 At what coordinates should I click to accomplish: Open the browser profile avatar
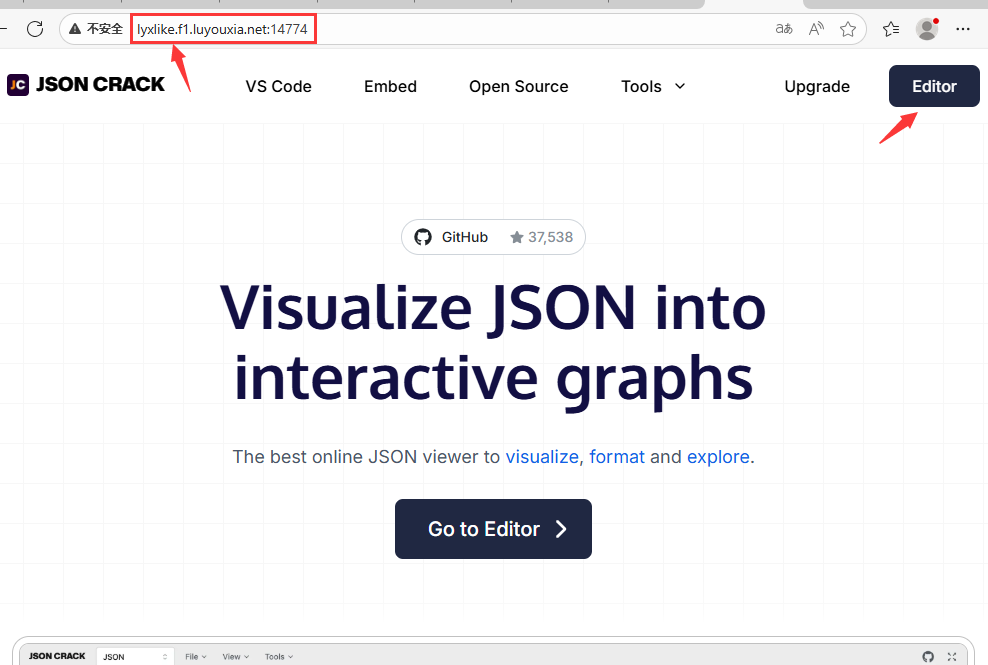click(x=927, y=28)
